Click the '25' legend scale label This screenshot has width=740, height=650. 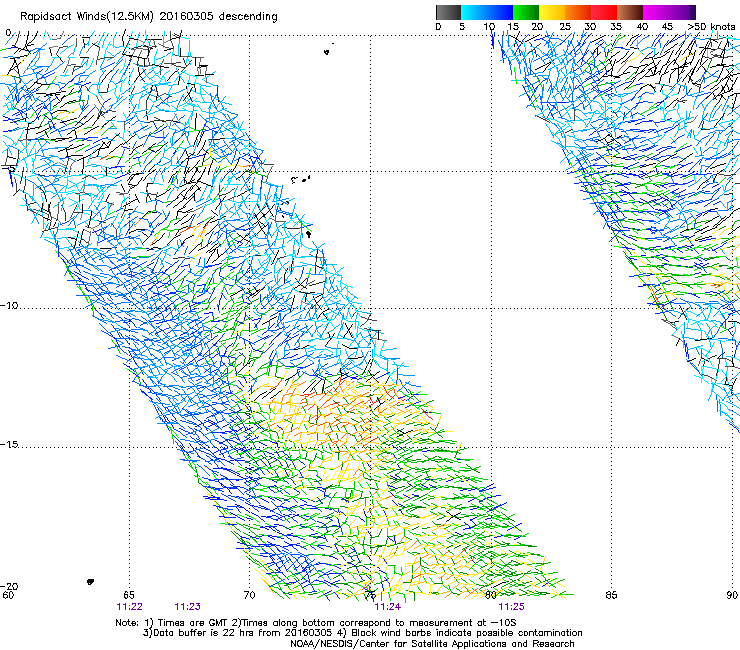pyautogui.click(x=564, y=26)
